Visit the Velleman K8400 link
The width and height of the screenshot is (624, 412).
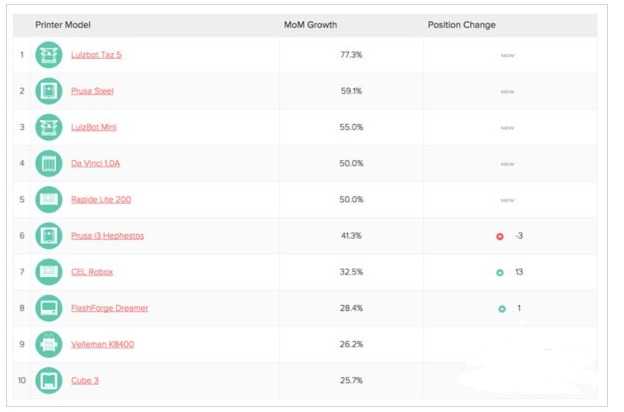pyautogui.click(x=101, y=344)
